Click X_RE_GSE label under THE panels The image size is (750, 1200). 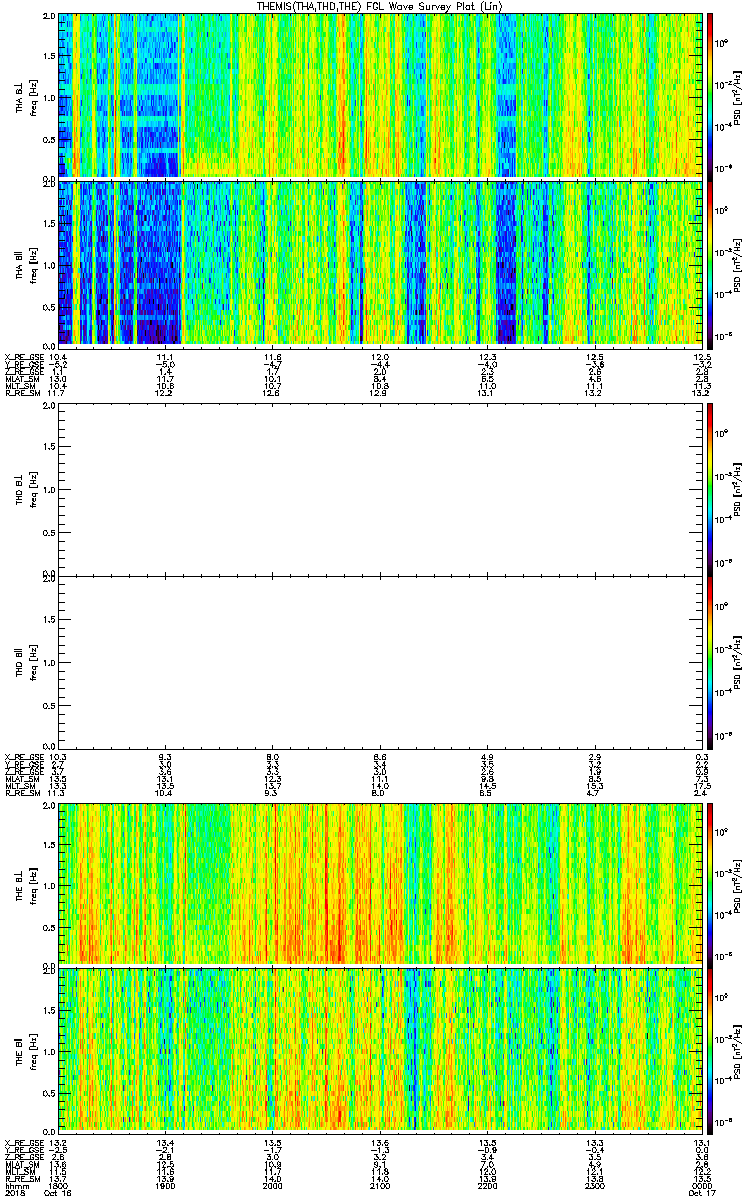click(x=22, y=1142)
